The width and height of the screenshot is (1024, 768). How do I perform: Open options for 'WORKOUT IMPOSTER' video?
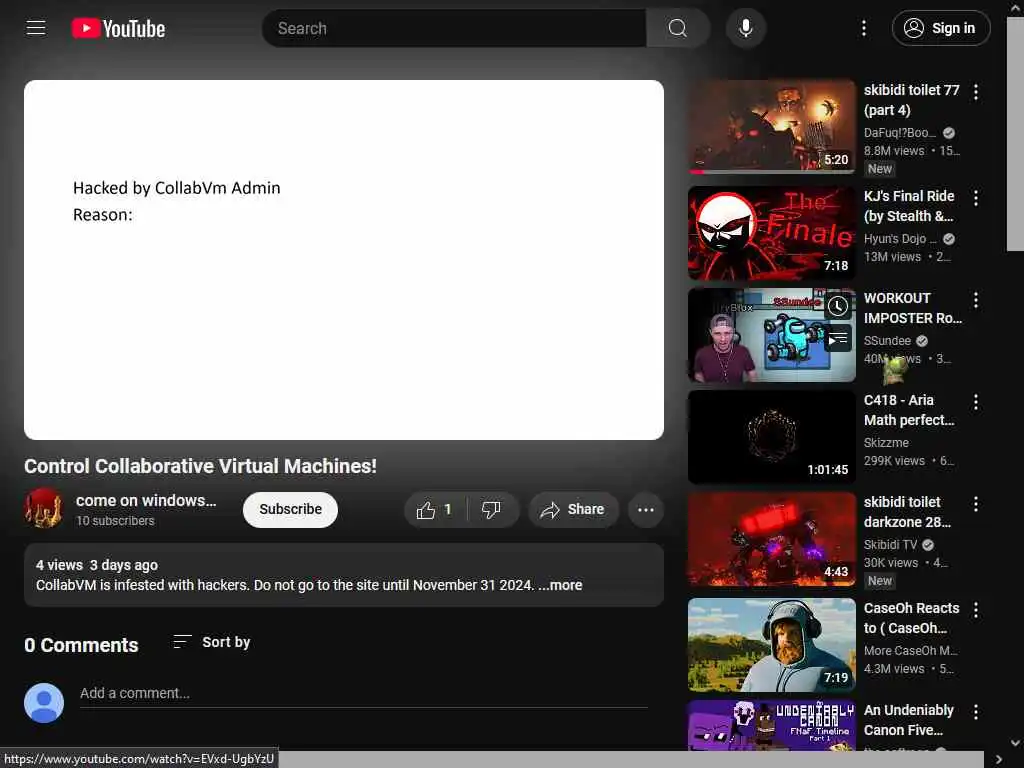pyautogui.click(x=976, y=300)
